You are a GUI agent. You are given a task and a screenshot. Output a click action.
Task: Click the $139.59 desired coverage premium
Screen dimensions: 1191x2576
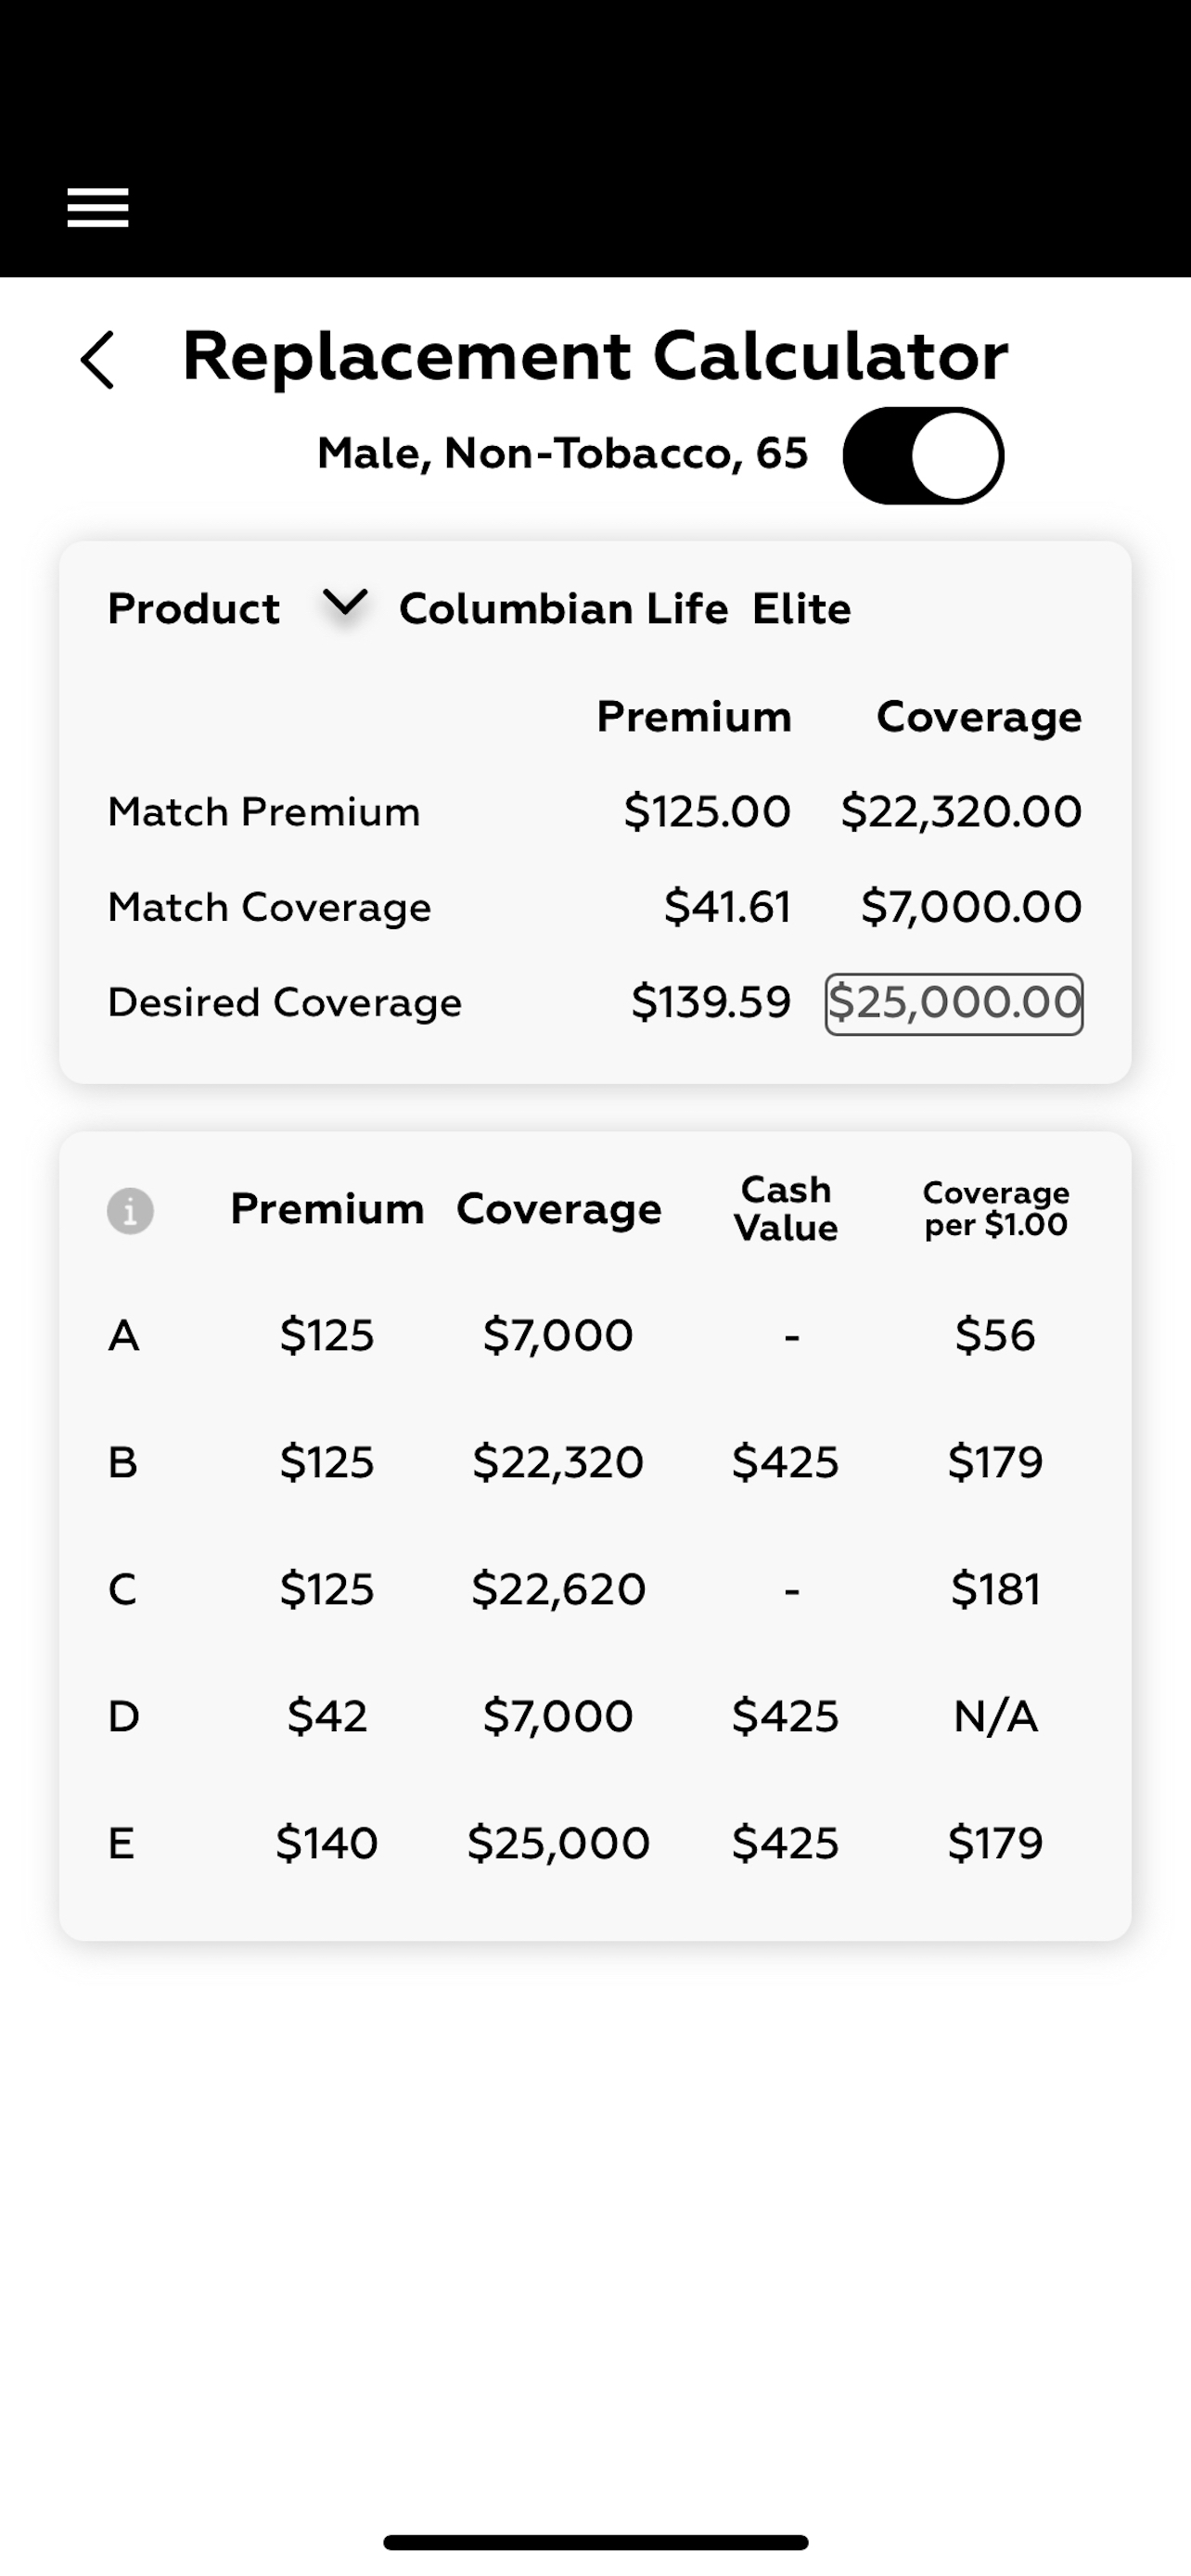coord(711,1002)
